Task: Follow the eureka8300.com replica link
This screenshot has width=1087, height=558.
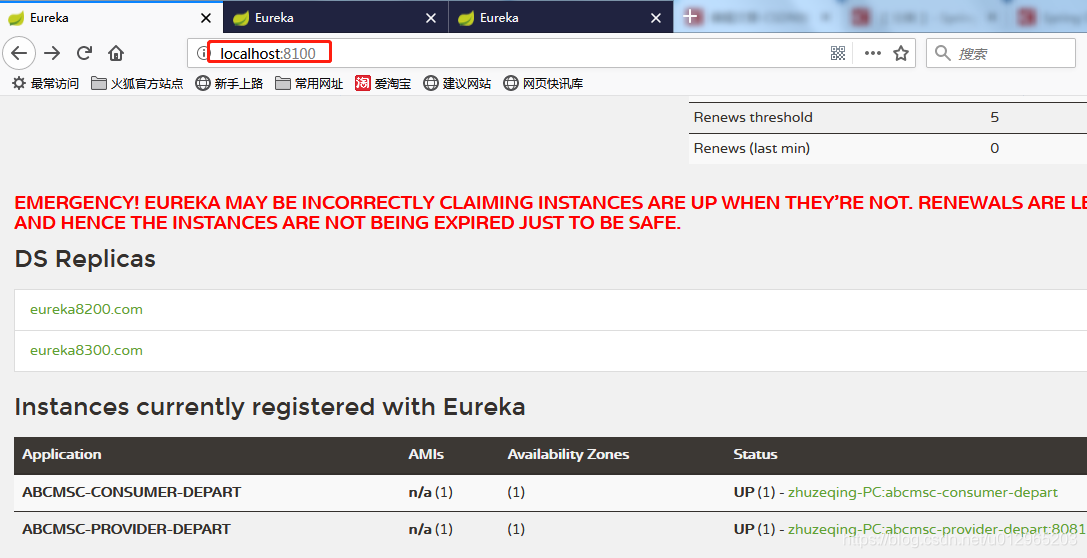Action: [x=86, y=351]
